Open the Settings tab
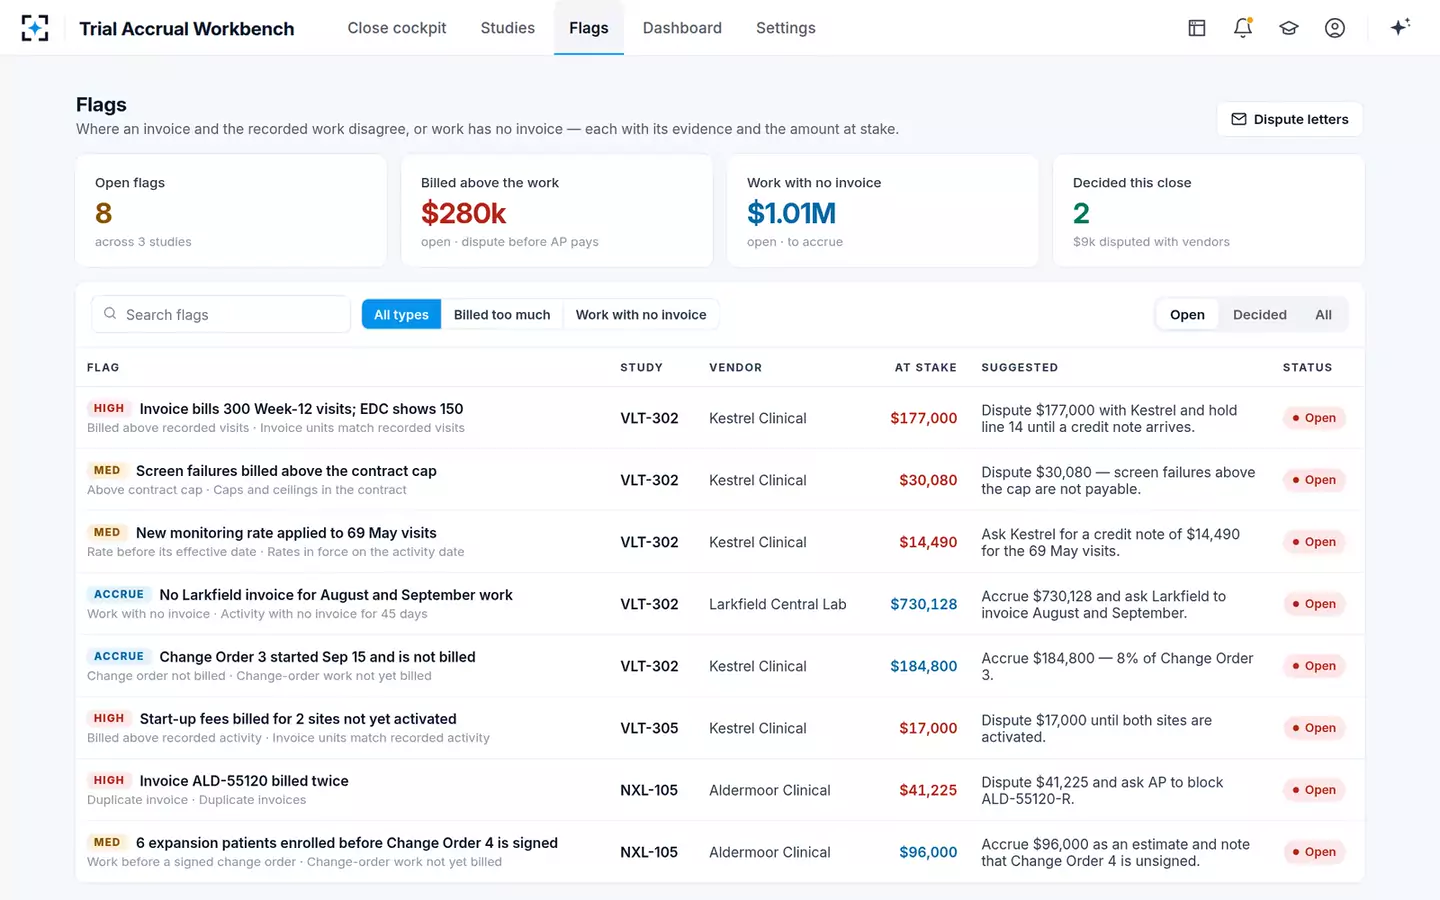The width and height of the screenshot is (1440, 900). (x=786, y=28)
